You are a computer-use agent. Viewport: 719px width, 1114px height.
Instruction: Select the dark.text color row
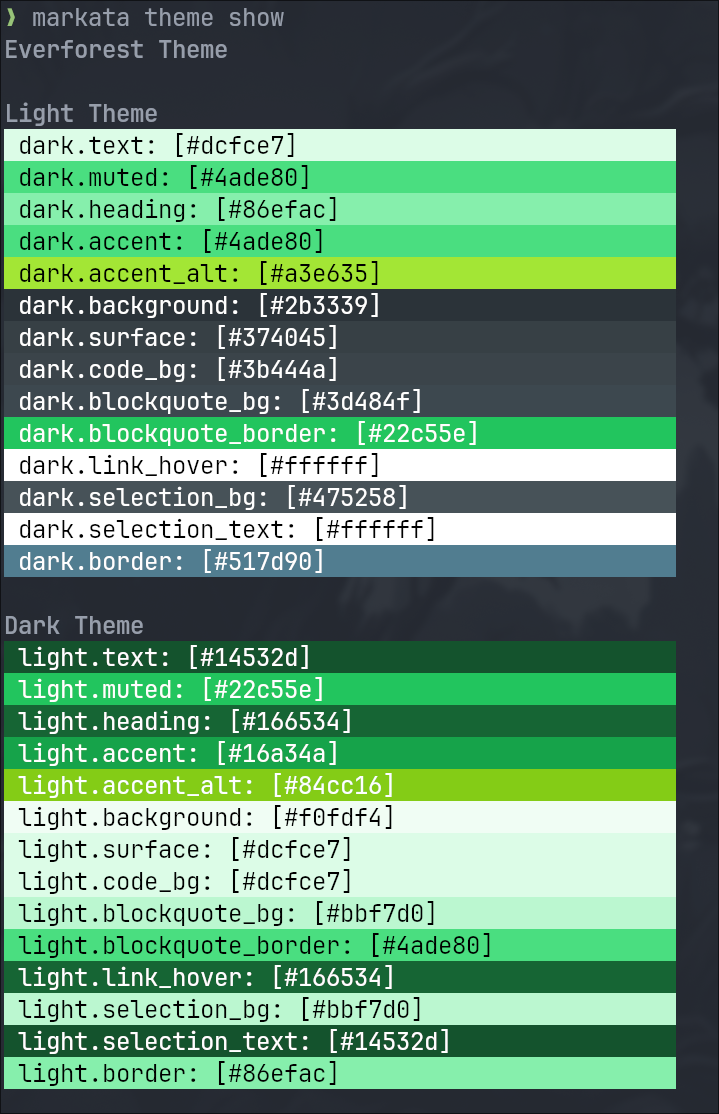(x=340, y=146)
